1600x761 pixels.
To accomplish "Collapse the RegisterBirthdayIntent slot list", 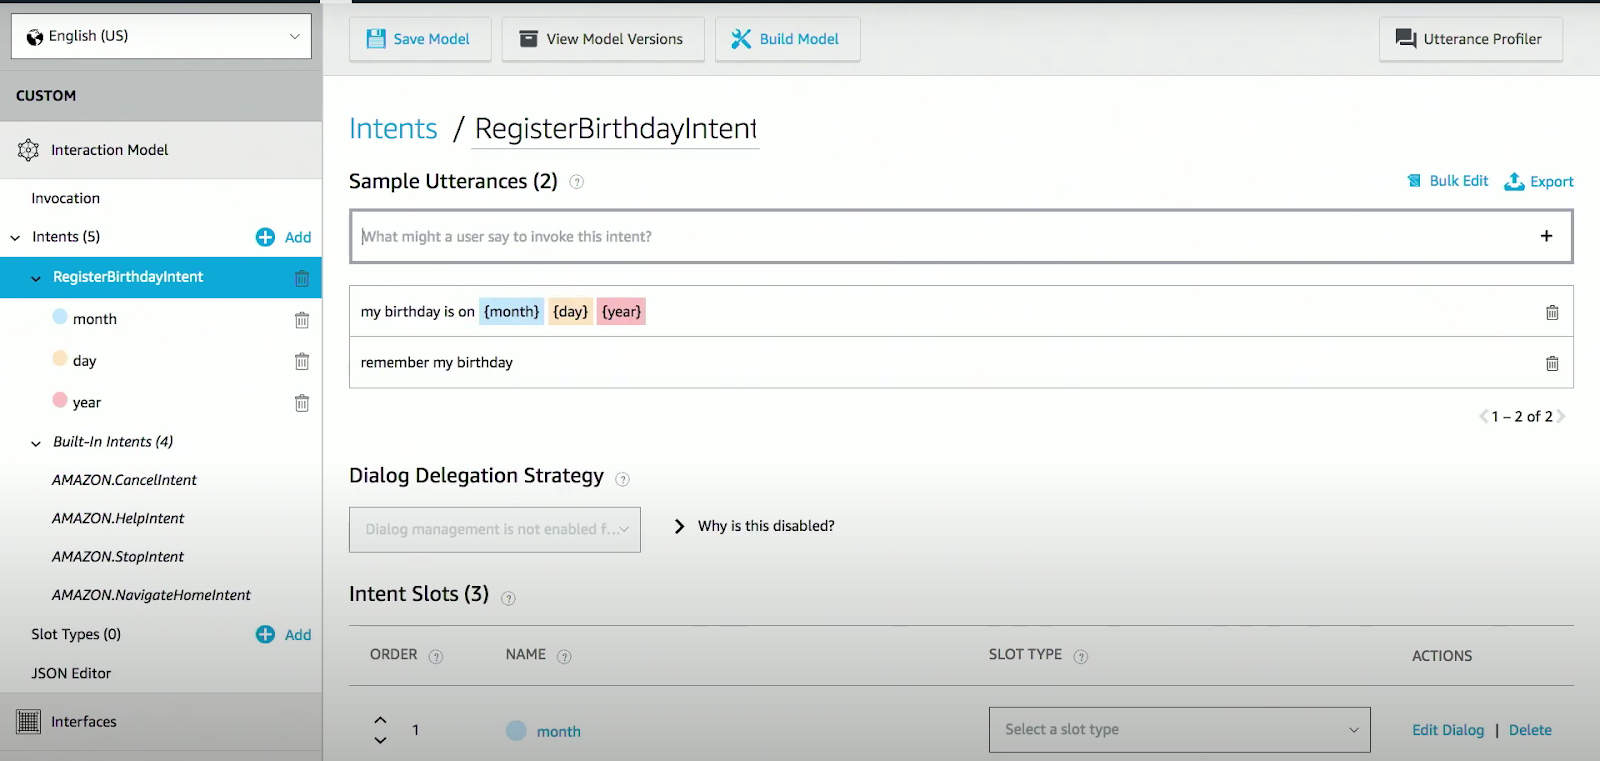I will tap(36, 278).
